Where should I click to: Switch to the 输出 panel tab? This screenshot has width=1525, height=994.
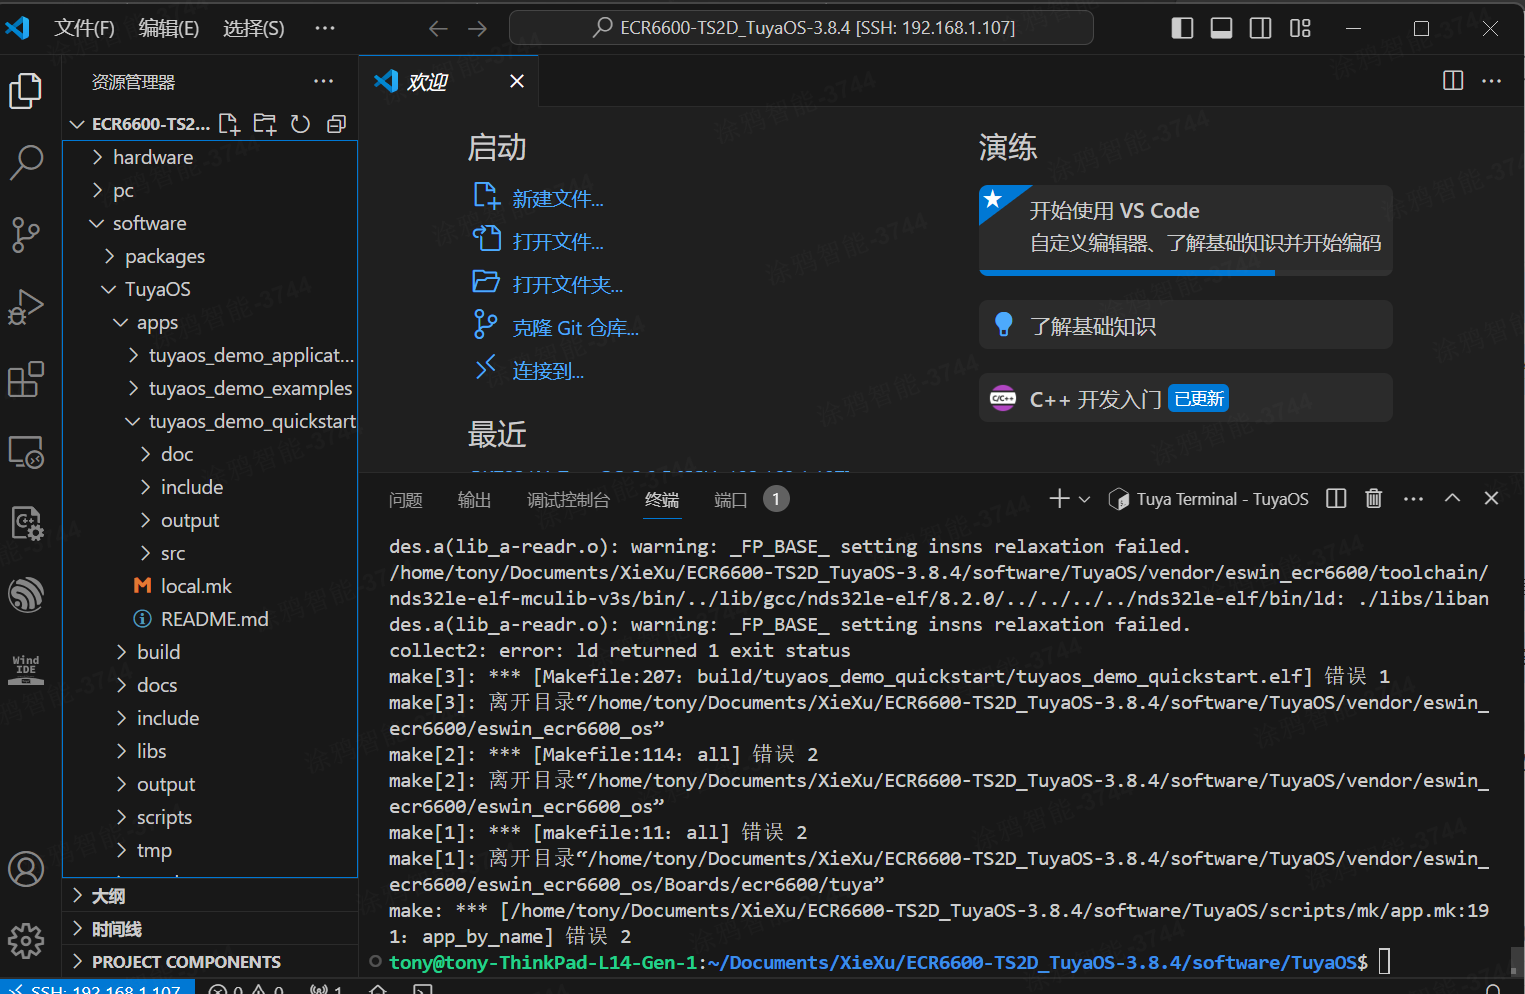point(474,500)
